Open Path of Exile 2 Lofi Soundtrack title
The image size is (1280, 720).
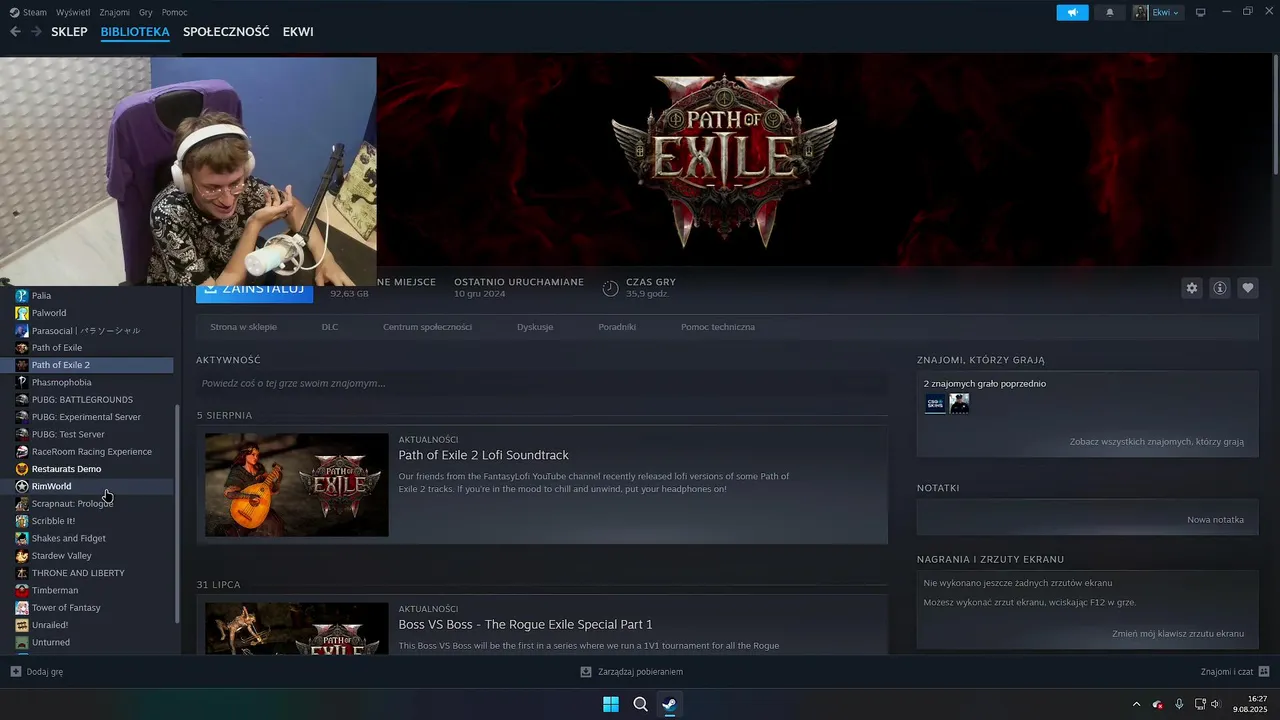coord(483,455)
